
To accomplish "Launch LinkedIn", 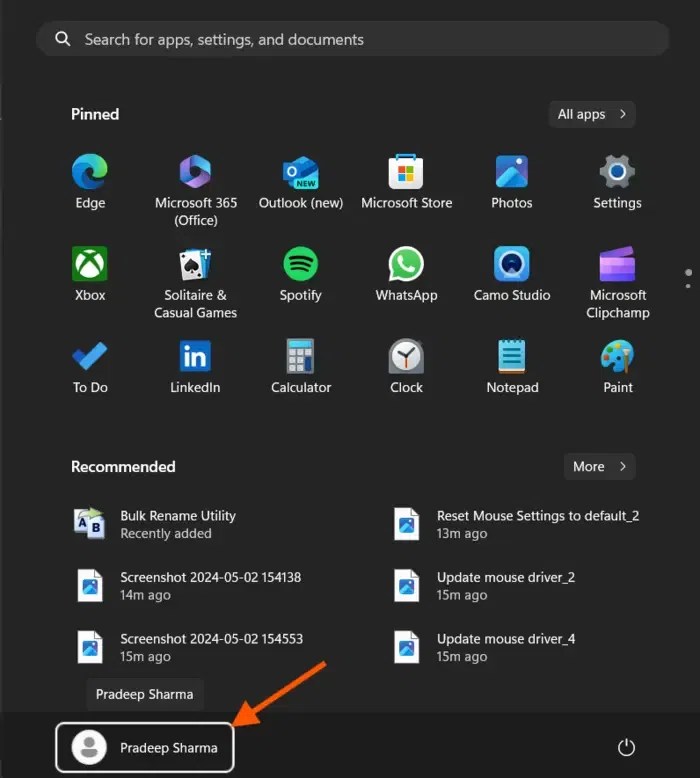I will [x=195, y=366].
